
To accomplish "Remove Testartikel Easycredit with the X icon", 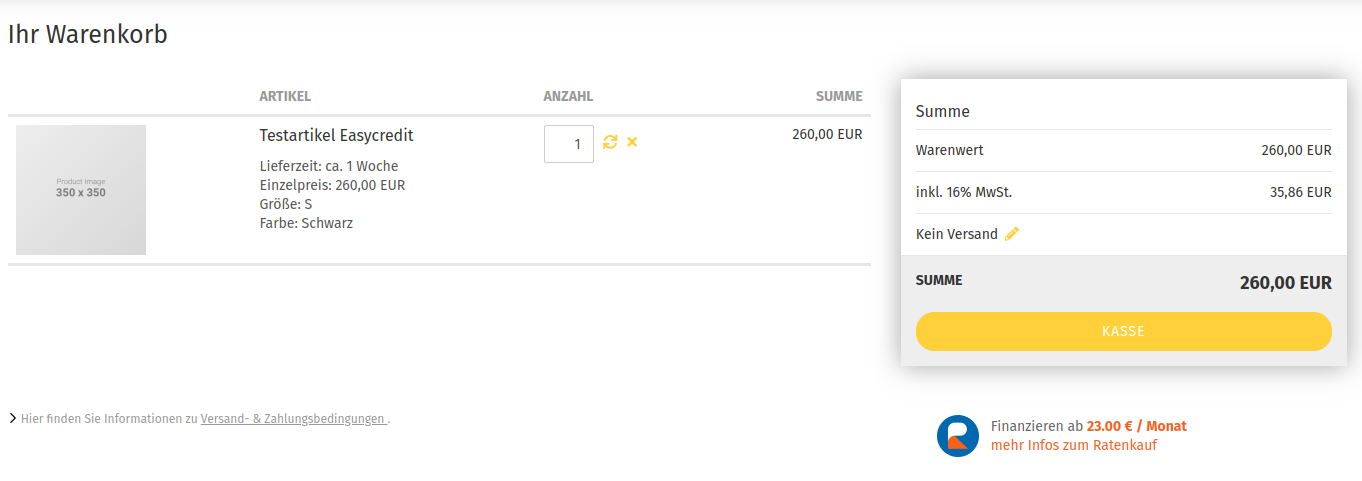I will 632,142.
